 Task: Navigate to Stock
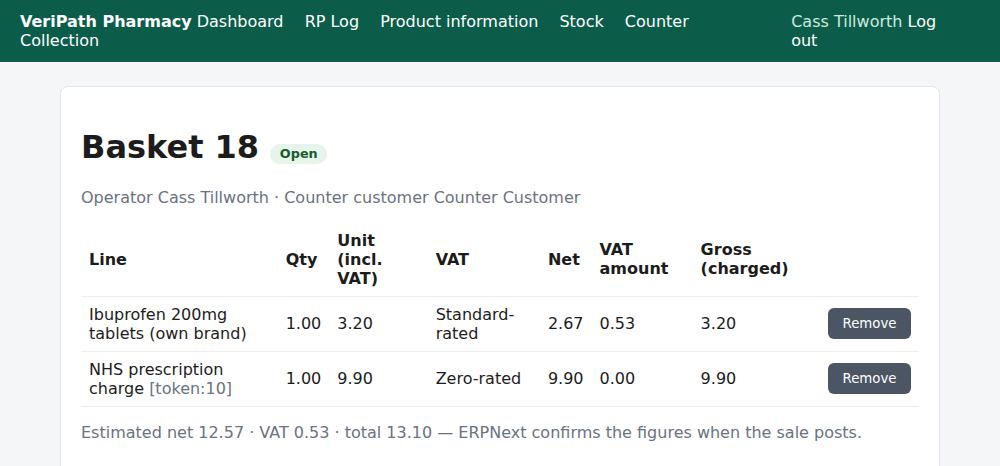(582, 22)
